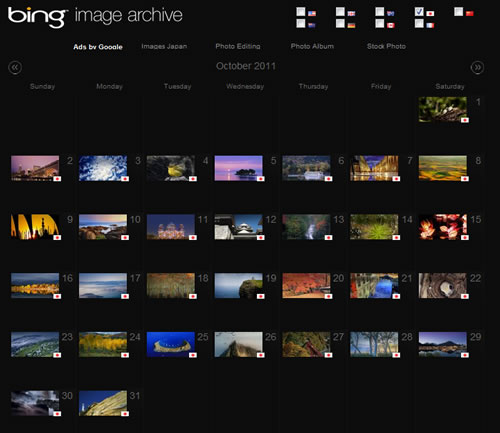Click the Japan flag badge on October 1 image
This screenshot has width=500, height=433.
click(465, 120)
